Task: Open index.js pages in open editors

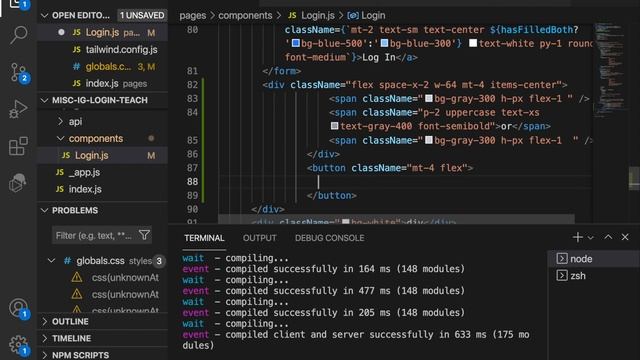Action: click(102, 84)
